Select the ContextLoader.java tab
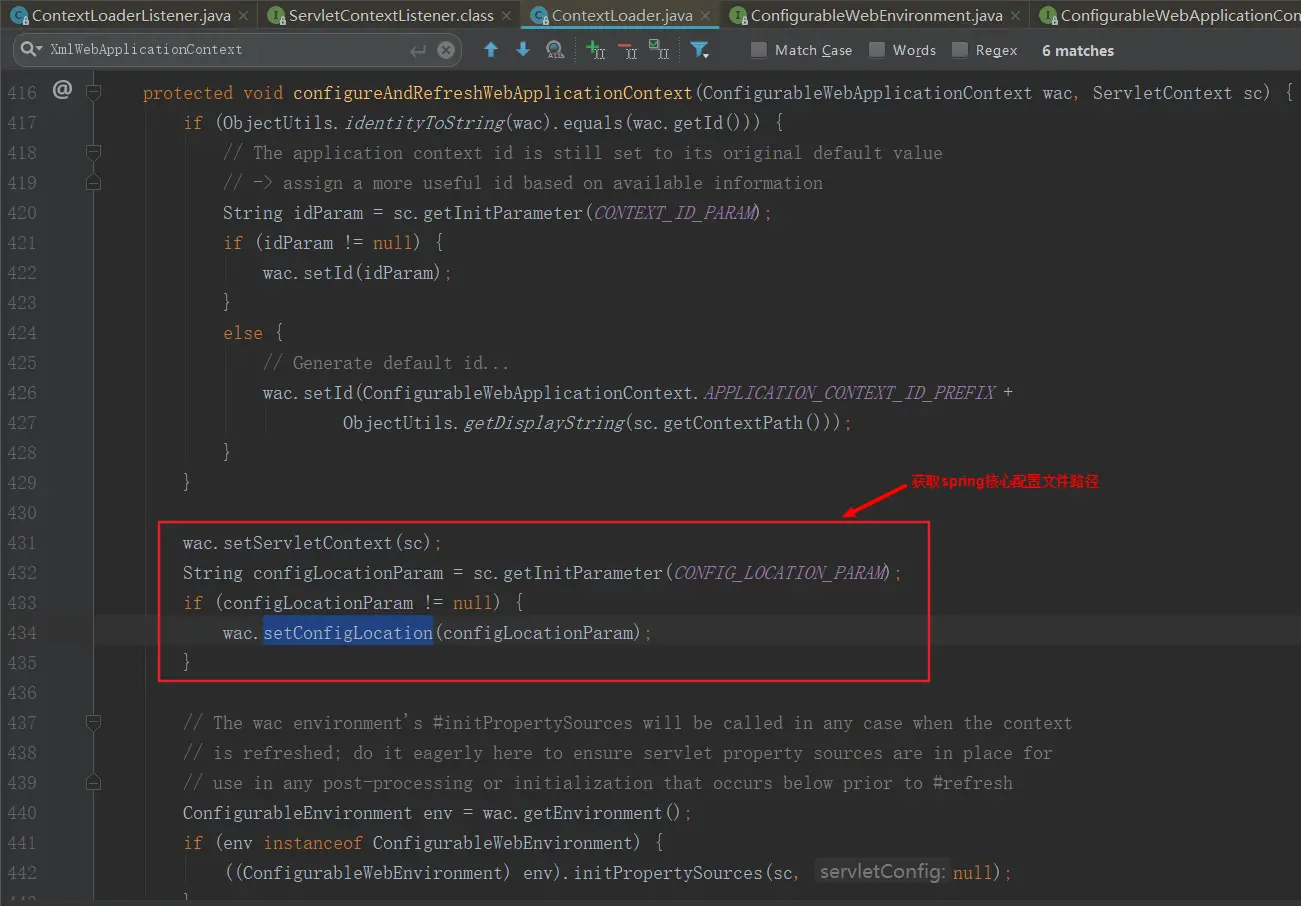This screenshot has height=906, width=1301. tap(622, 16)
